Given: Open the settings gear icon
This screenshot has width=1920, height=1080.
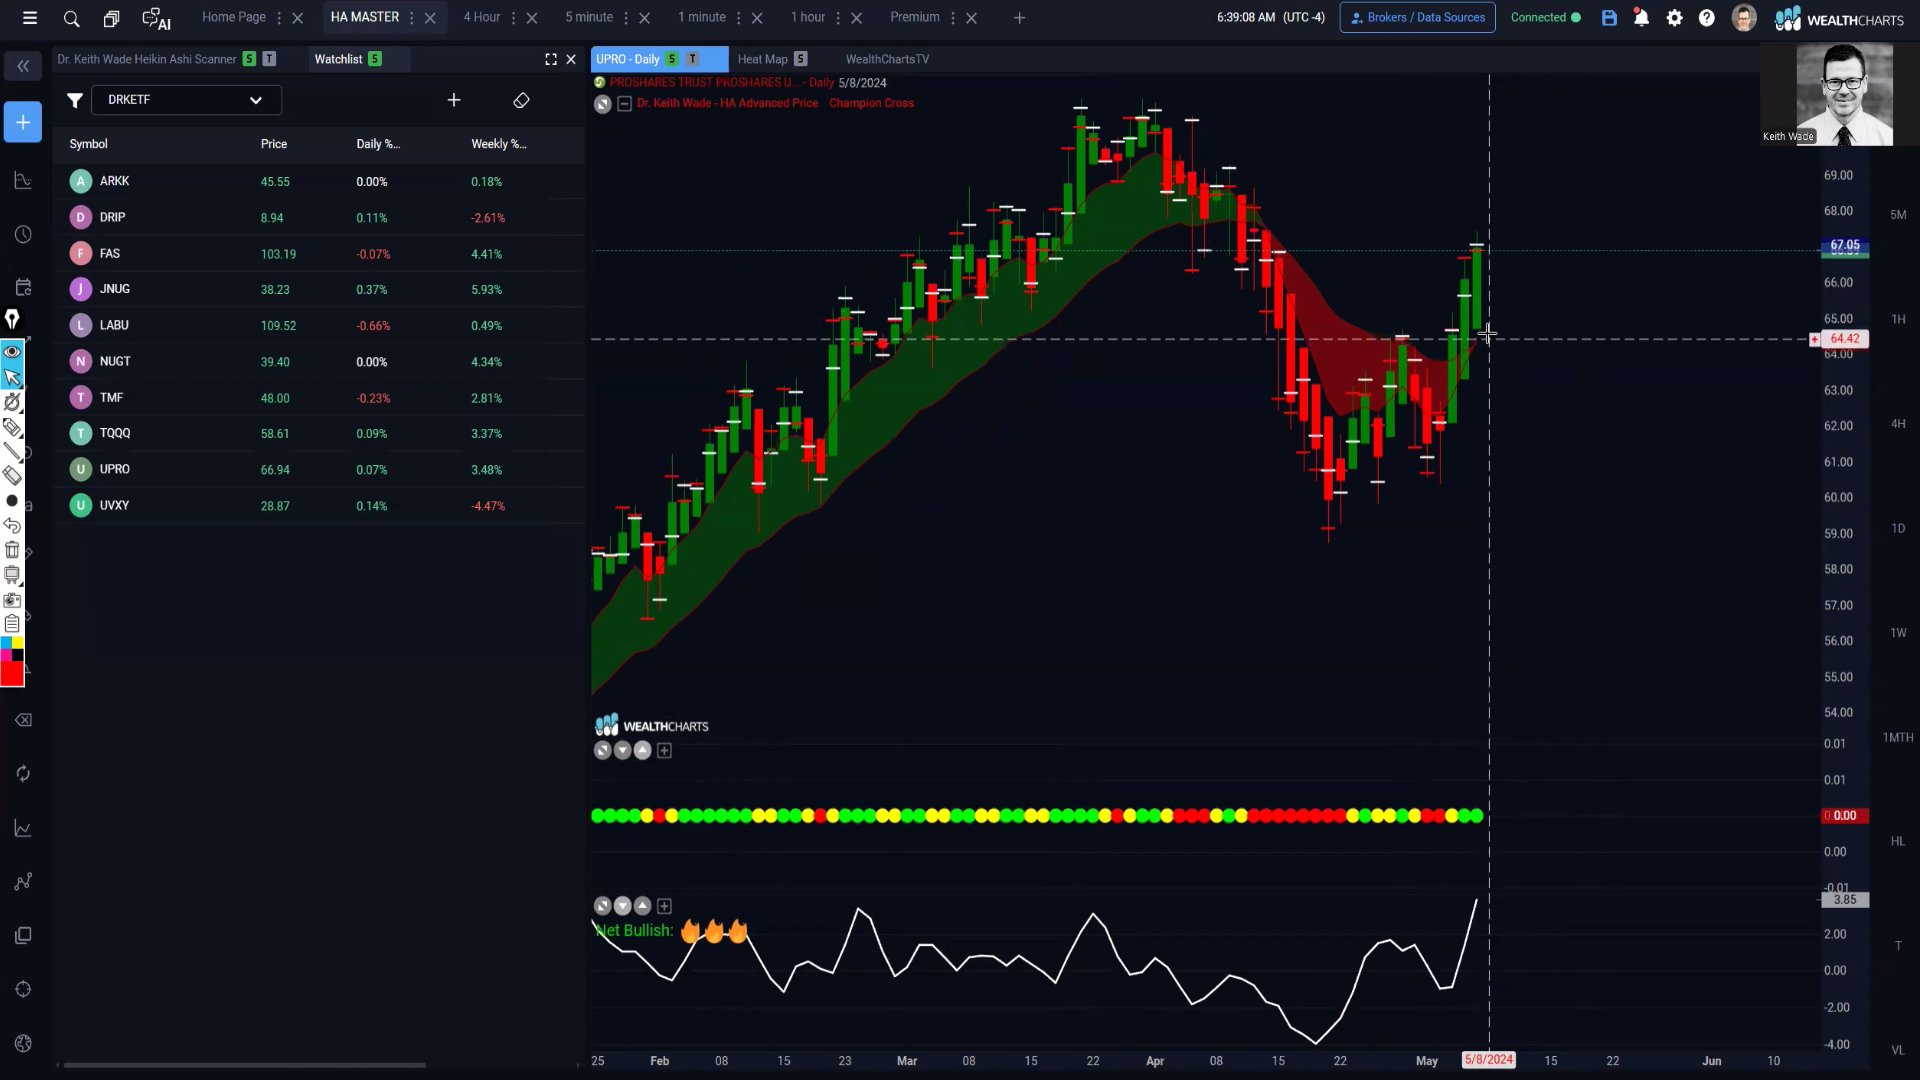Looking at the screenshot, I should tap(1675, 18).
